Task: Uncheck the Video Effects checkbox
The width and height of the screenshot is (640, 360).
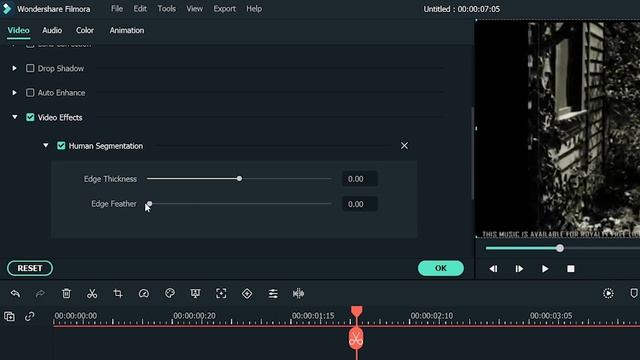Action: (x=30, y=117)
